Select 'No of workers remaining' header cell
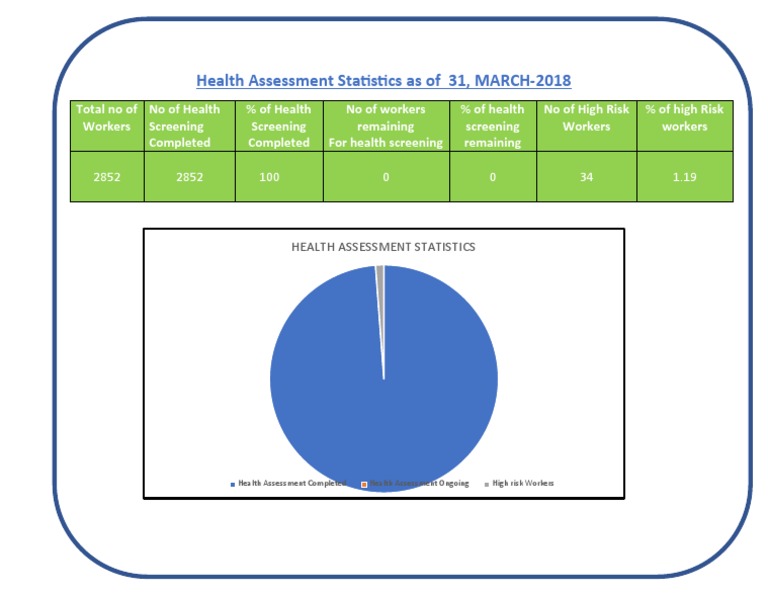768x594 pixels. pos(386,126)
